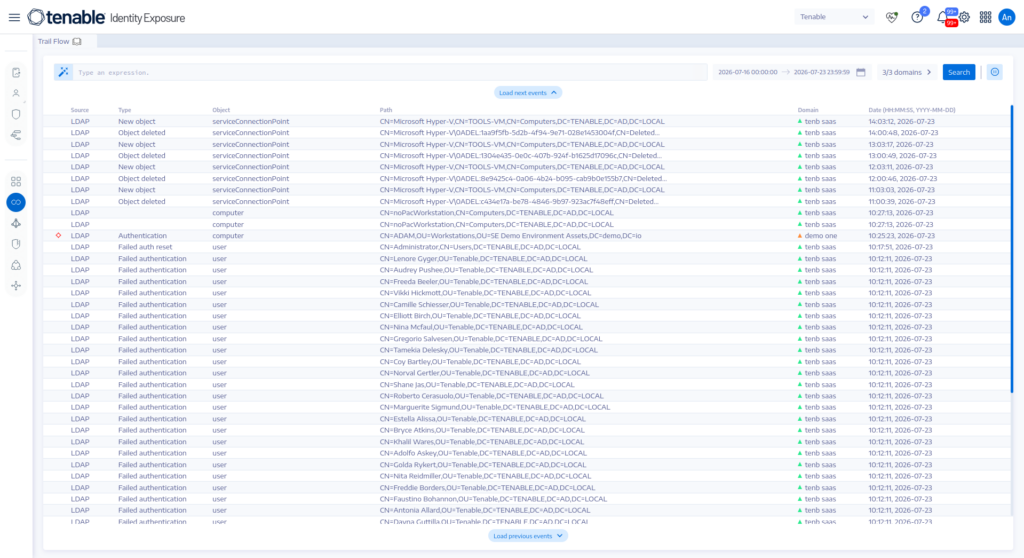
Task: Click the Domain column header
Action: pyautogui.click(x=808, y=110)
